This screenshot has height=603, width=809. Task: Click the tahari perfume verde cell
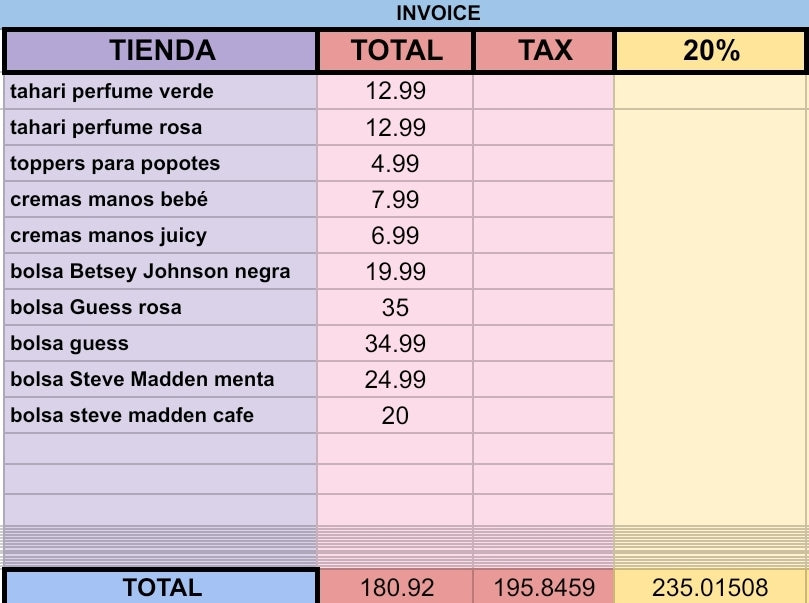(x=160, y=92)
